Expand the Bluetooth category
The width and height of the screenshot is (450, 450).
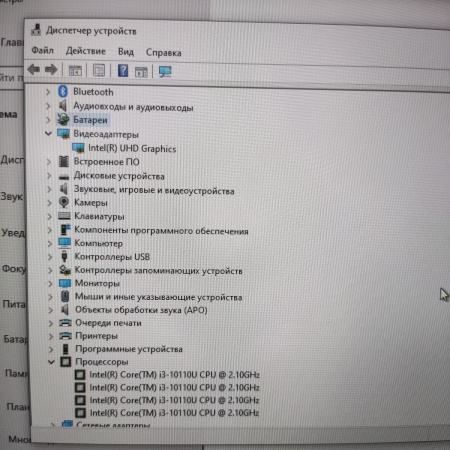(48, 92)
